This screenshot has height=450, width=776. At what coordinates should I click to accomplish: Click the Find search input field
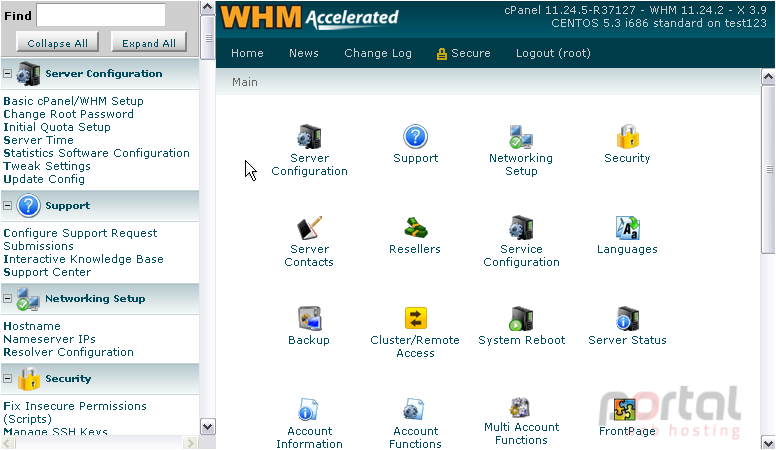[101, 15]
